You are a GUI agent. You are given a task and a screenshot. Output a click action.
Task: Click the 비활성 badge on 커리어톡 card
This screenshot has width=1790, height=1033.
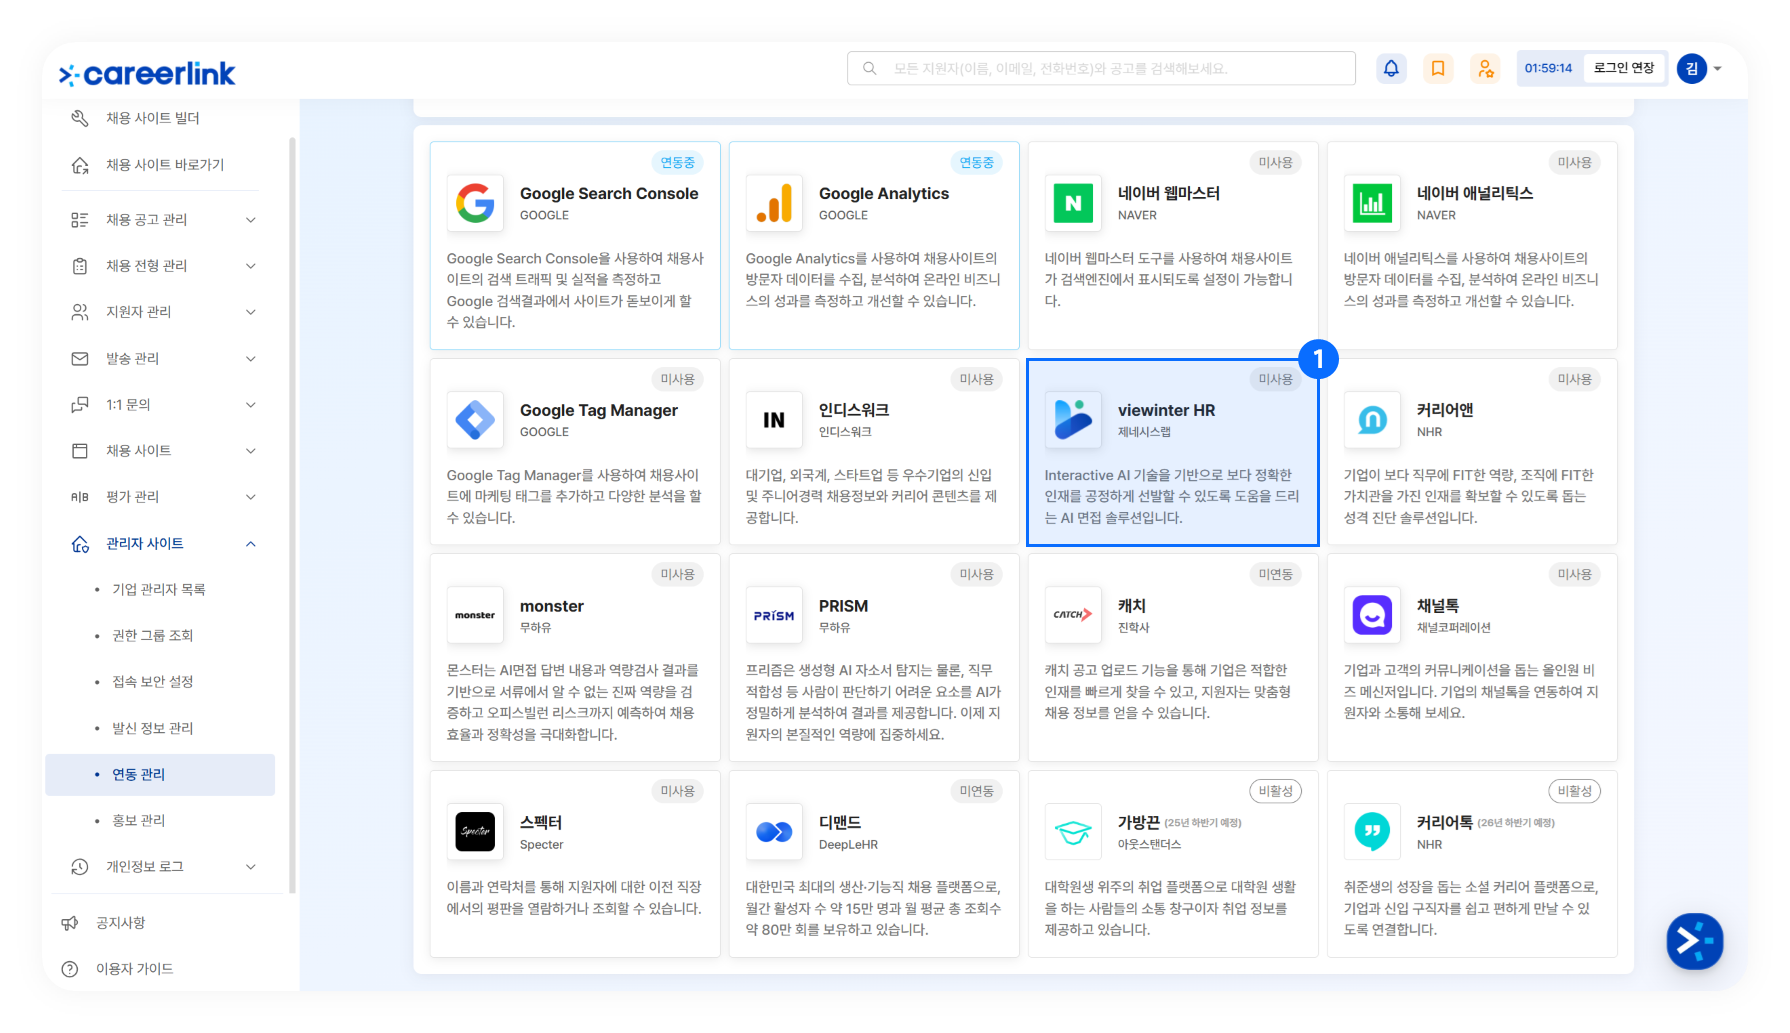click(x=1575, y=791)
